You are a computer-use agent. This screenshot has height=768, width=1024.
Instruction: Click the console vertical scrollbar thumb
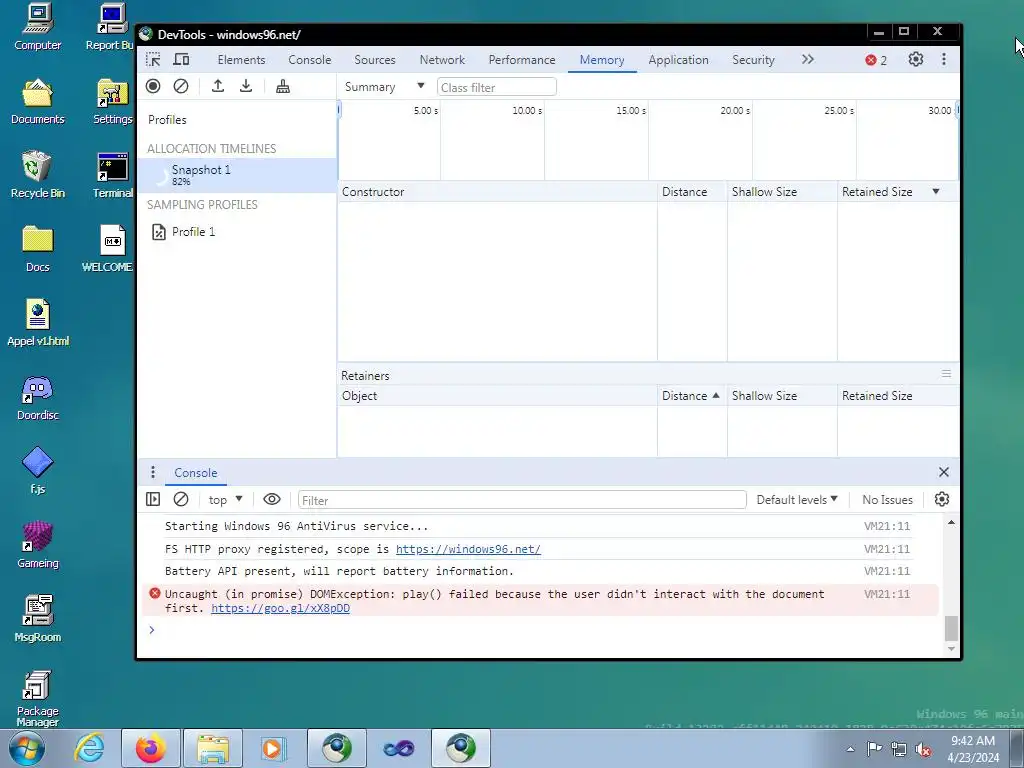tap(952, 628)
